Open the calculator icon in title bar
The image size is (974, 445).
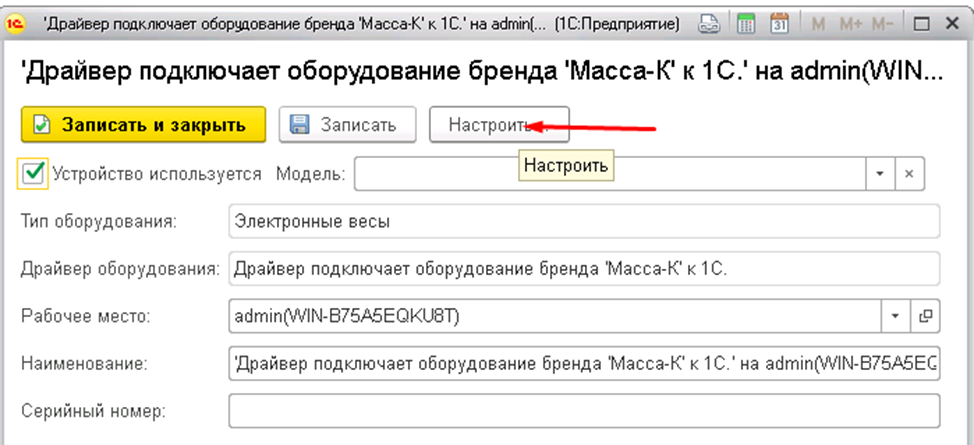pyautogui.click(x=745, y=24)
